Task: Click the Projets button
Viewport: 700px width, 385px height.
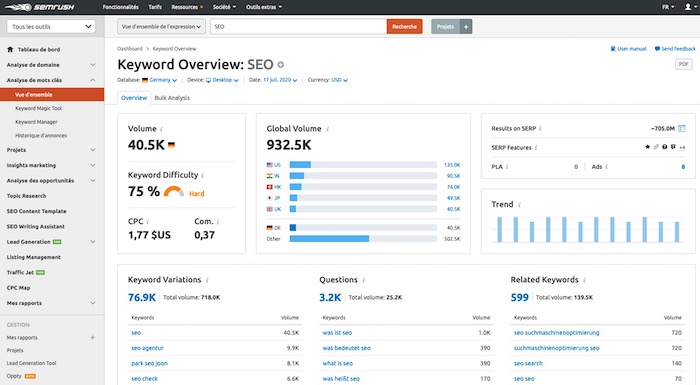Action: click(446, 27)
